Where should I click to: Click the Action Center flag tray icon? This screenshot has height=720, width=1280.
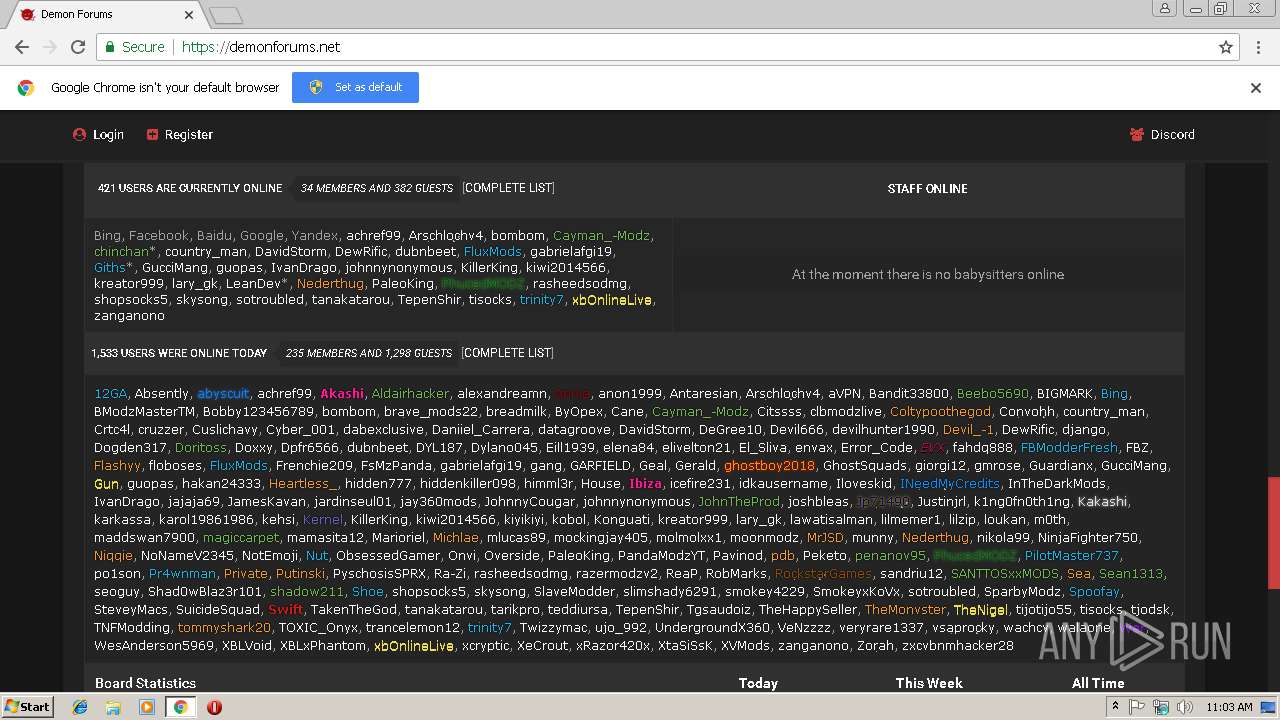click(1138, 707)
